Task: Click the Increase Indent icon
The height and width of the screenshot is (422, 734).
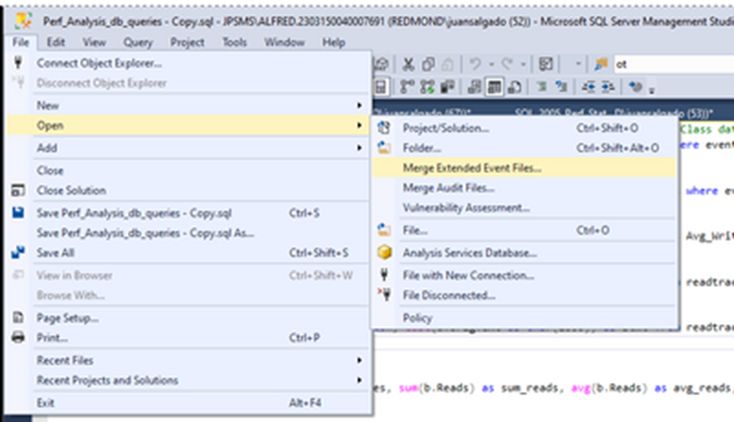Action: tap(608, 87)
